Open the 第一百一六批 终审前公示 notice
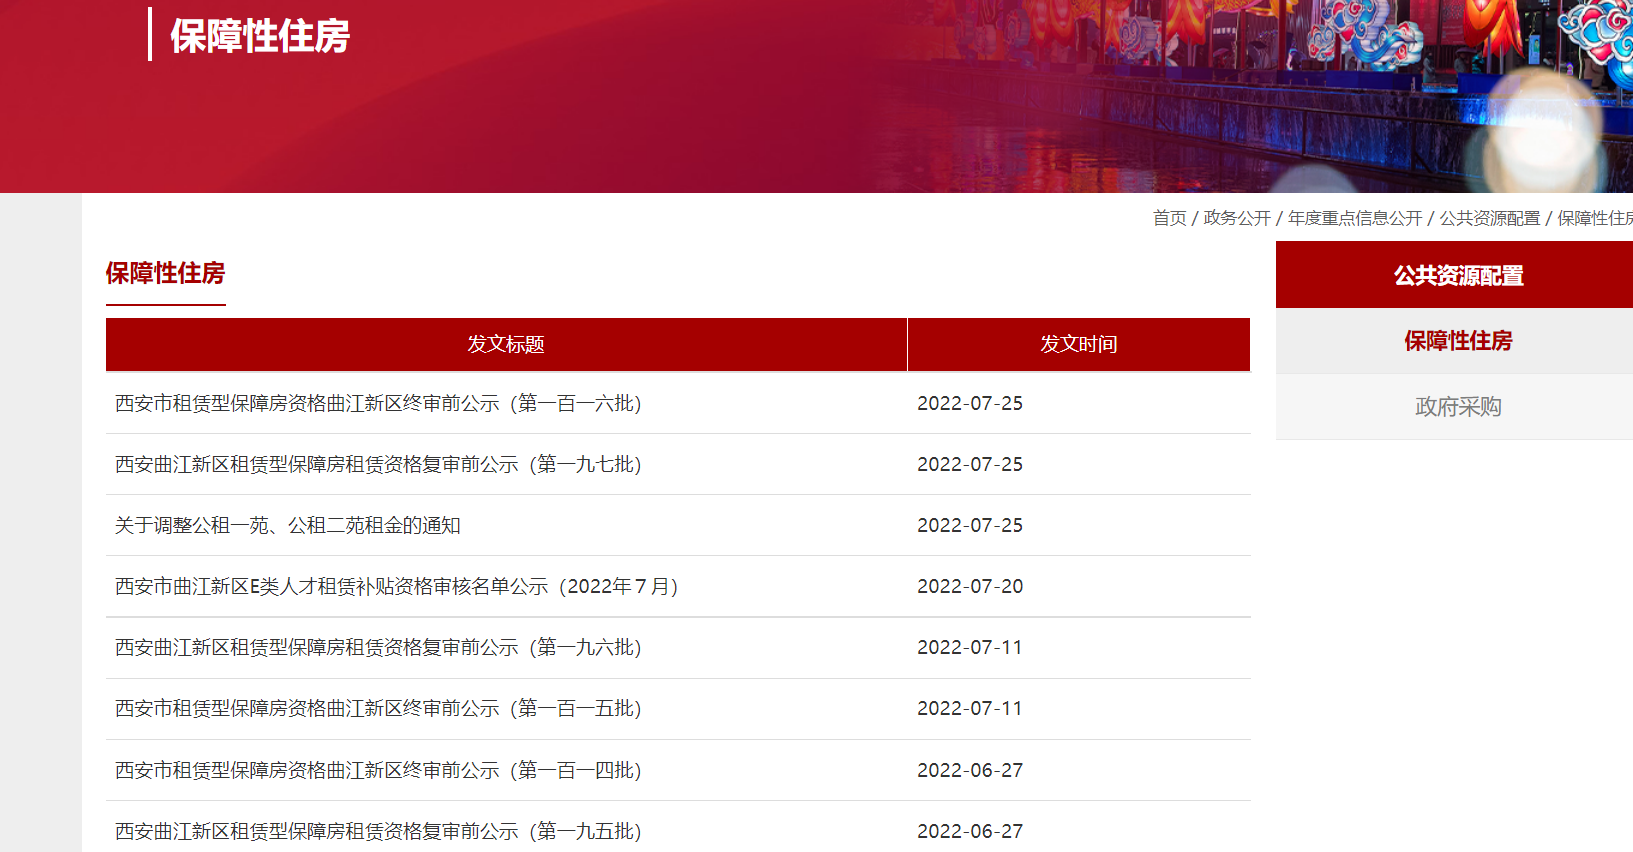The height and width of the screenshot is (852, 1633). pyautogui.click(x=378, y=403)
